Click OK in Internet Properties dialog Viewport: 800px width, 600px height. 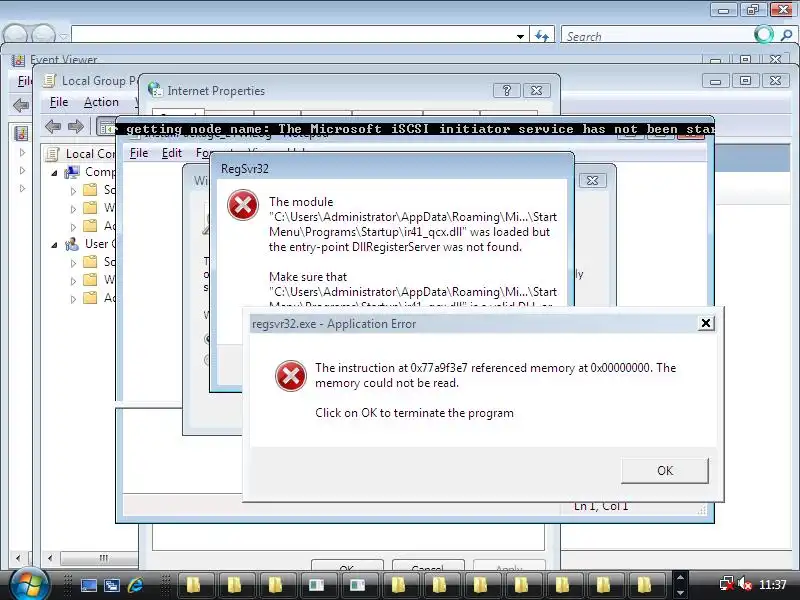click(x=347, y=566)
